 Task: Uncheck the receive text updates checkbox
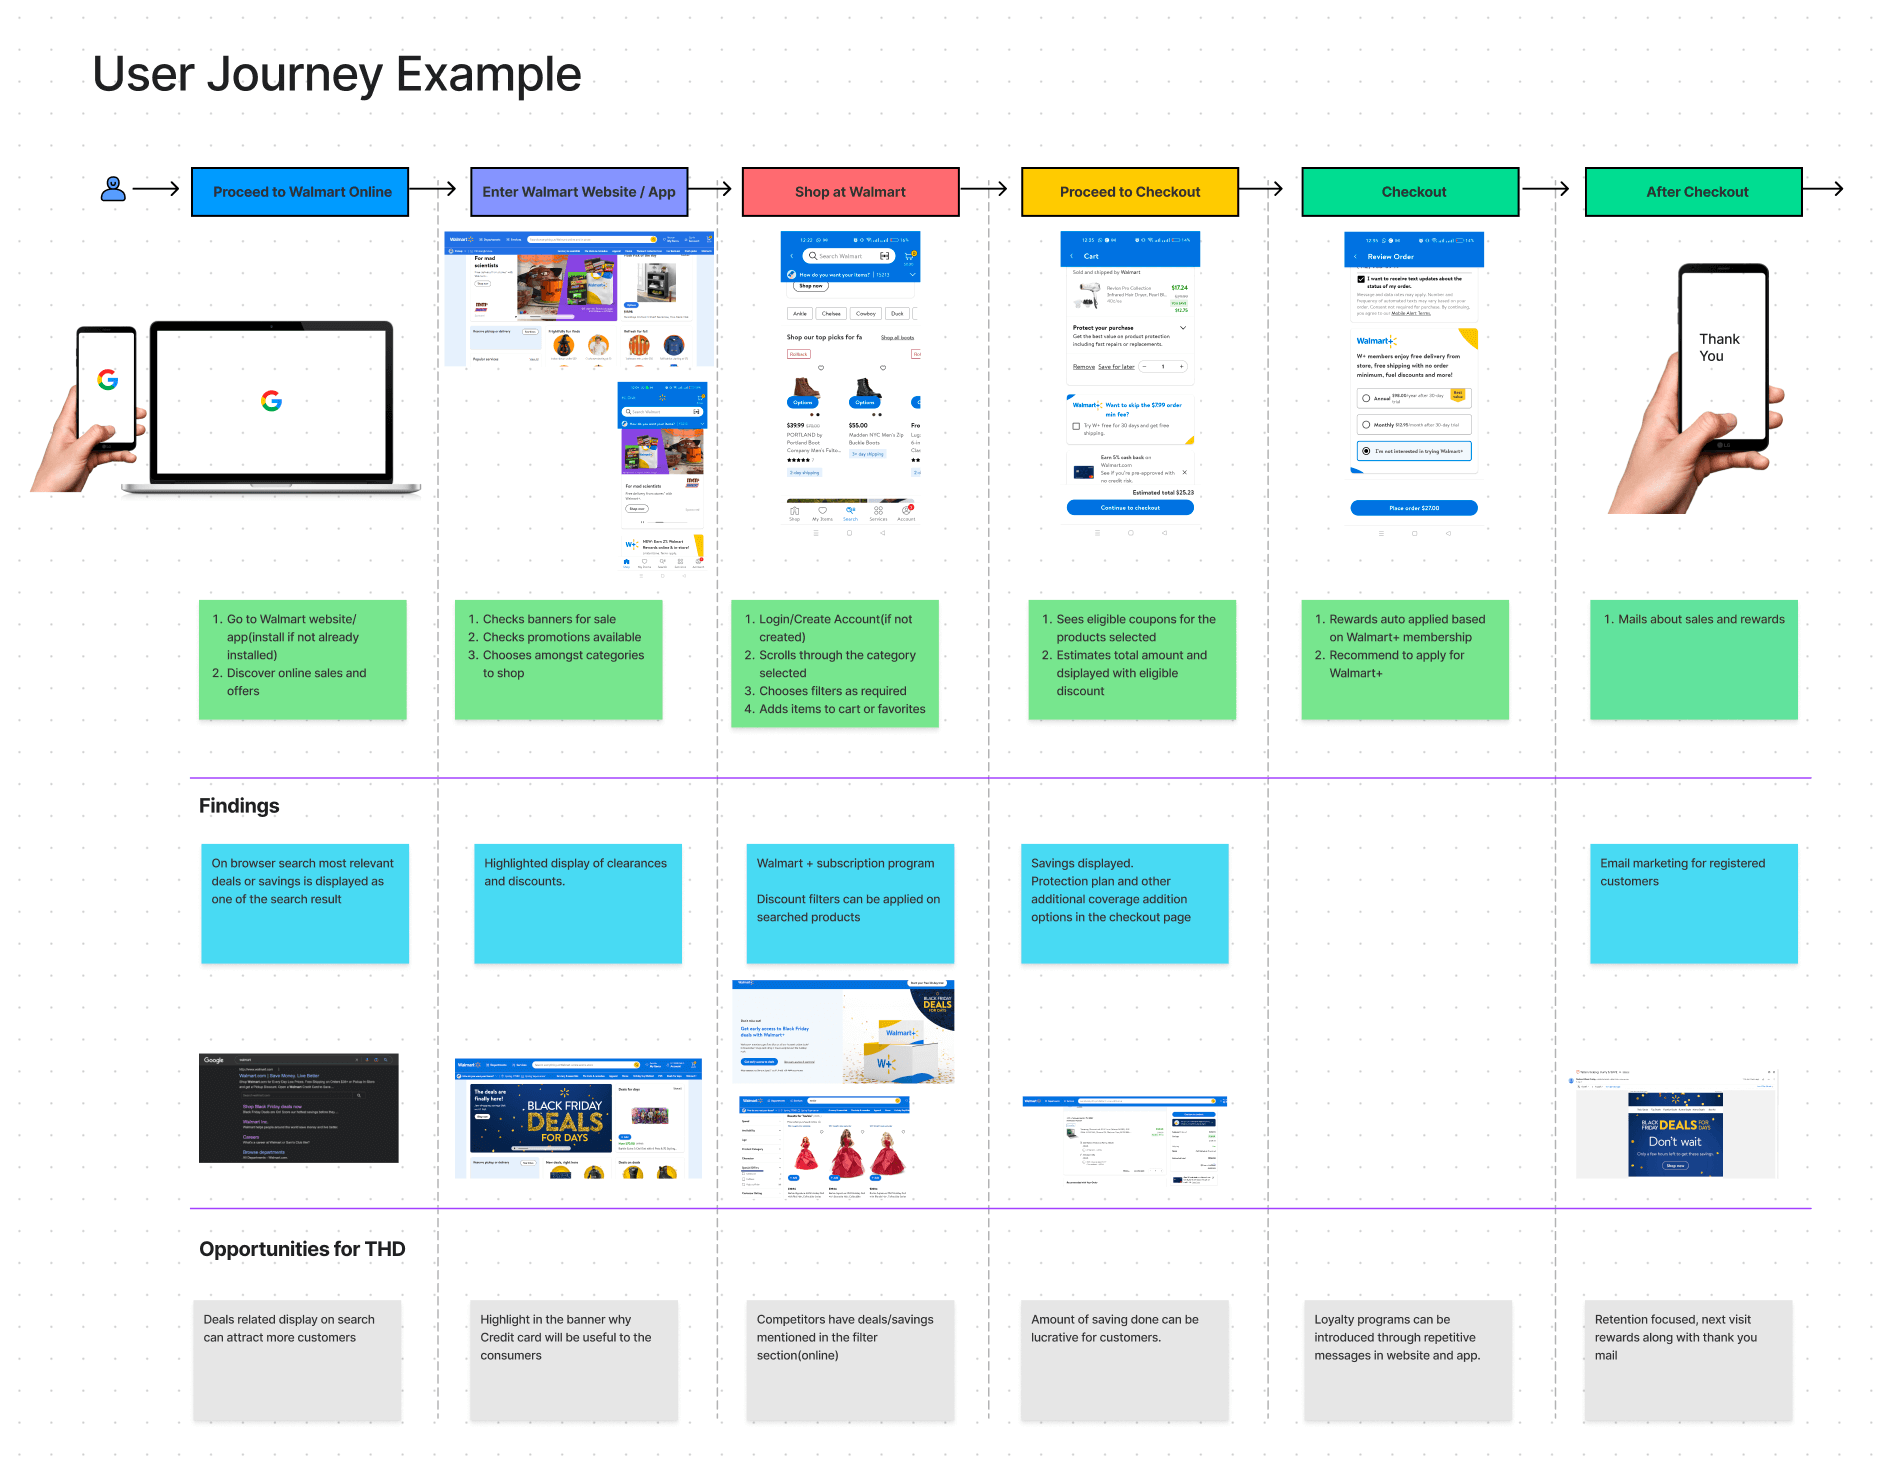pyautogui.click(x=1361, y=279)
